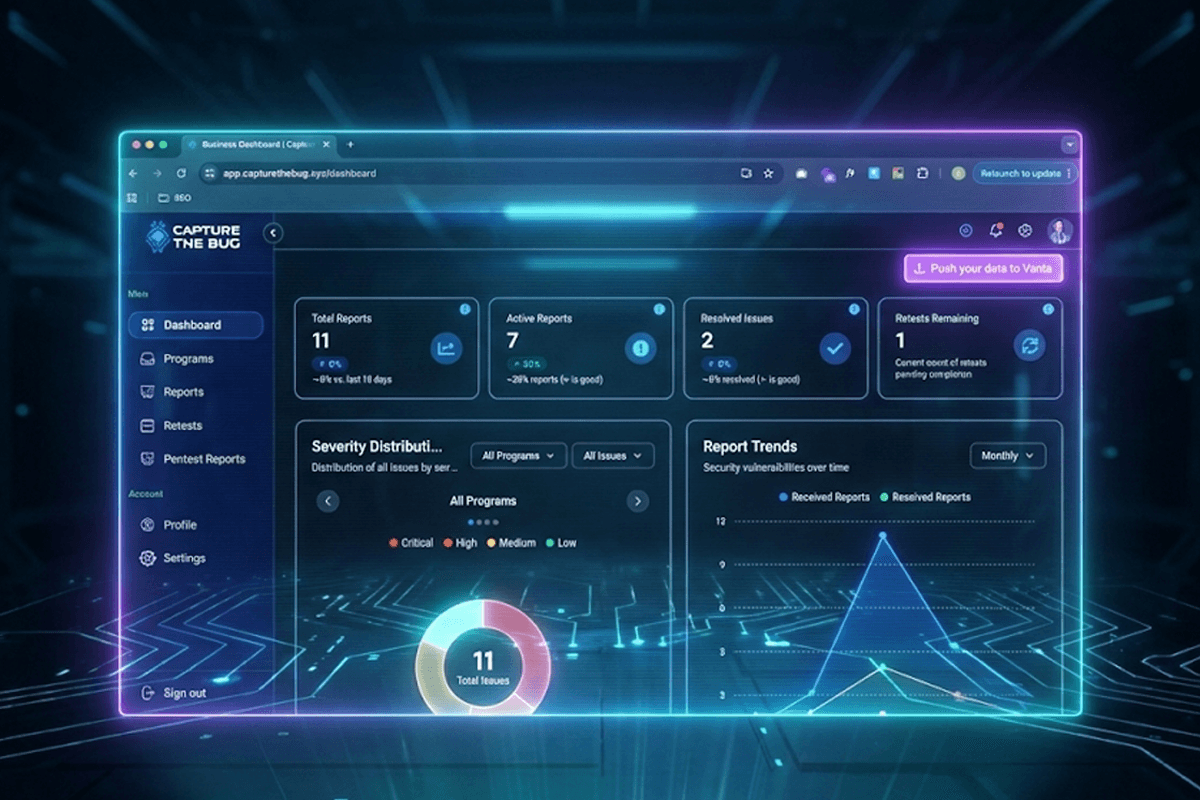
Task: Click the Severity Distribution heading
Action: click(377, 447)
